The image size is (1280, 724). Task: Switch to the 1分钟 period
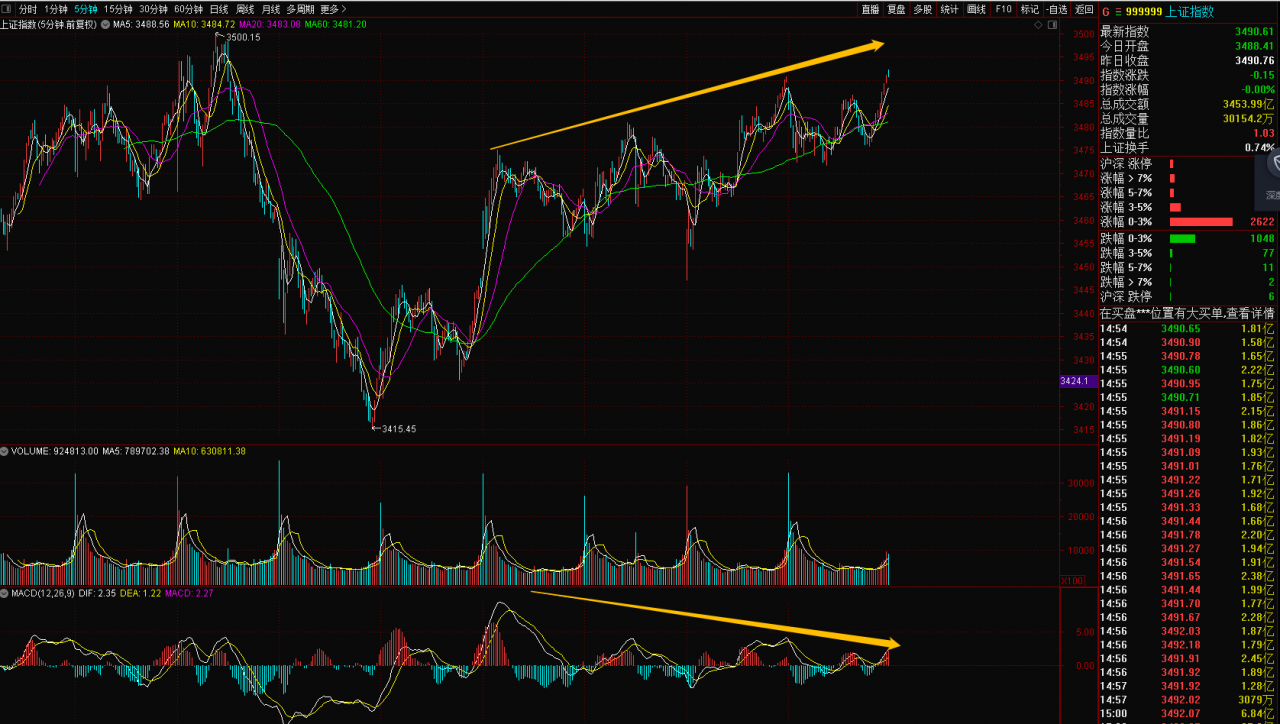56,9
